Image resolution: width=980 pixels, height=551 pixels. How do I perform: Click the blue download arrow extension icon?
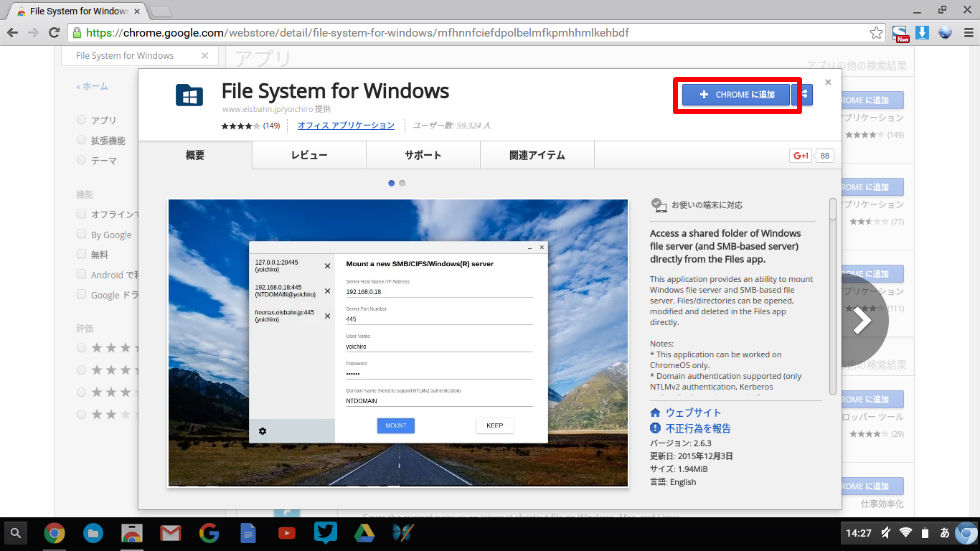tap(922, 32)
